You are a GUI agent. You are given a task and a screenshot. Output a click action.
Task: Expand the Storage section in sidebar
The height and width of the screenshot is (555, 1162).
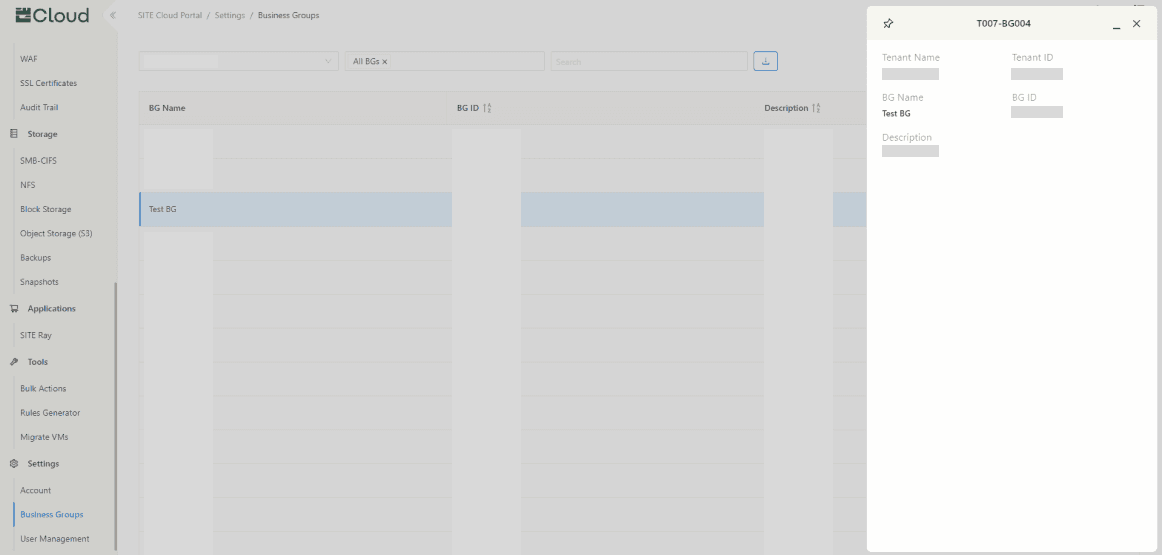42,134
